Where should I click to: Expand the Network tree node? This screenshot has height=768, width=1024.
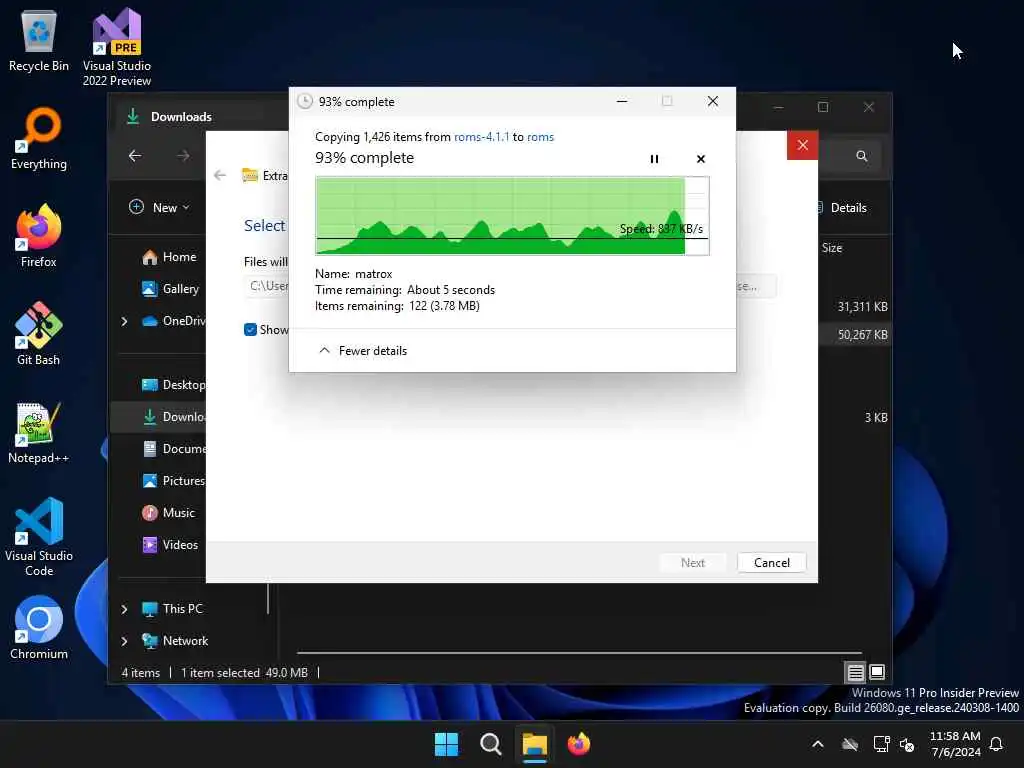(x=124, y=641)
